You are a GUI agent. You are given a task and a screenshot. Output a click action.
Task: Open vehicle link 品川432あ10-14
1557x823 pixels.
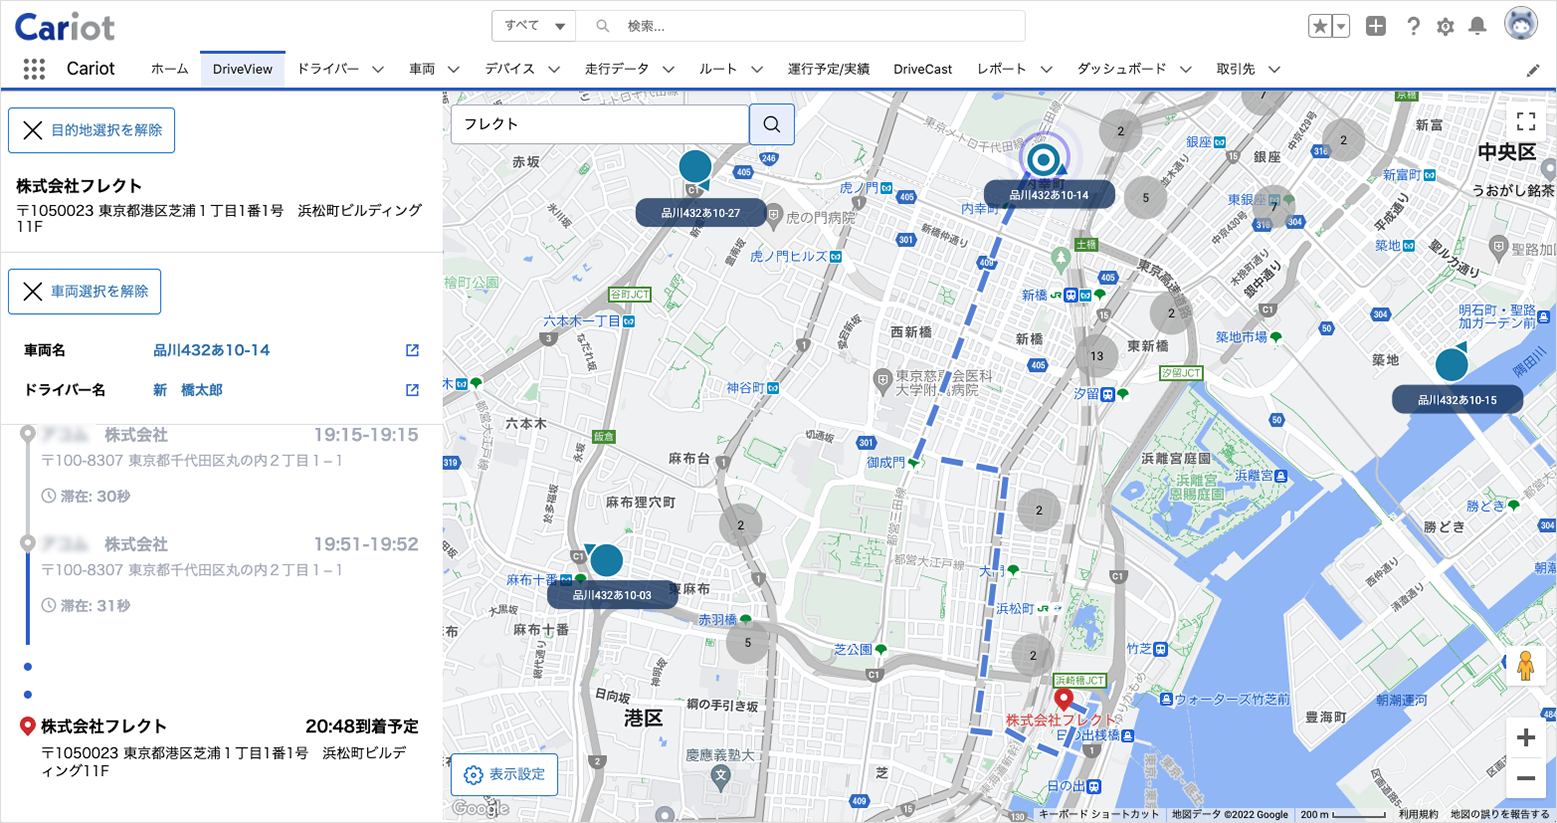click(x=211, y=350)
